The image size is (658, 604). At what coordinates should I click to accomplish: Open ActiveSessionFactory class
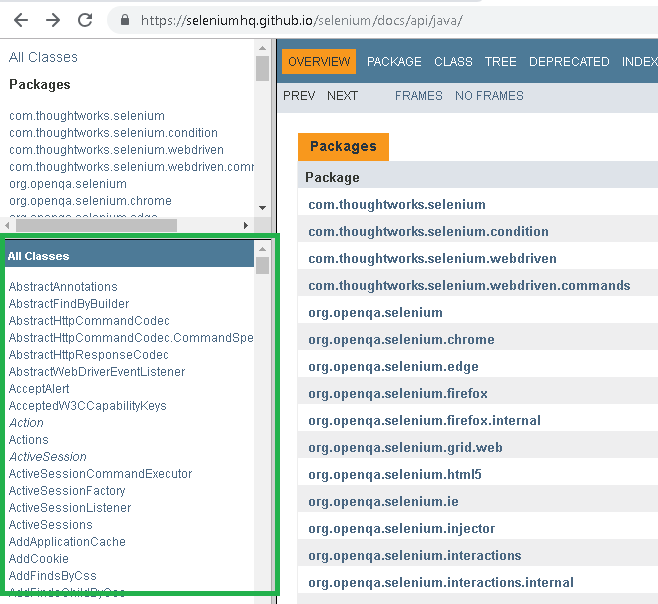[x=67, y=491]
